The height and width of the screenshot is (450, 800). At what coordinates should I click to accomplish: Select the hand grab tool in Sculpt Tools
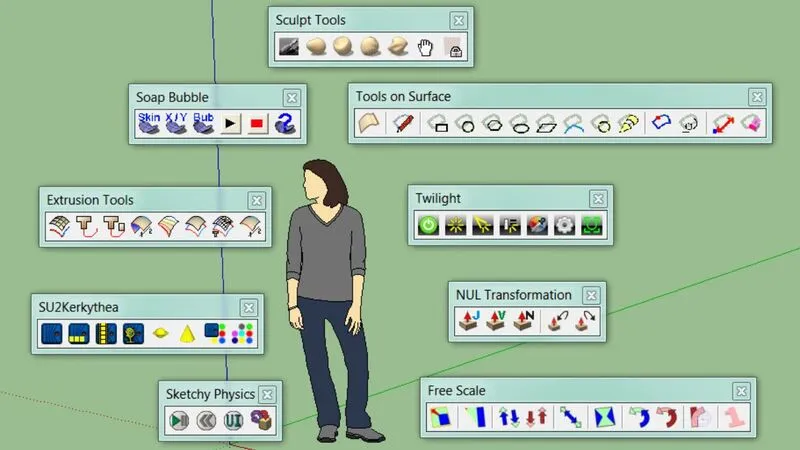pyautogui.click(x=425, y=47)
